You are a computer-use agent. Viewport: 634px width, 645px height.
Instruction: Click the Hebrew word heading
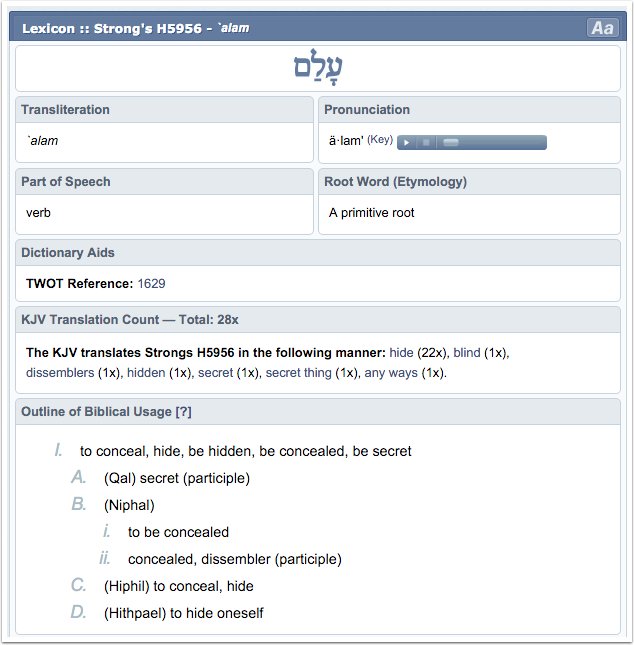317,67
